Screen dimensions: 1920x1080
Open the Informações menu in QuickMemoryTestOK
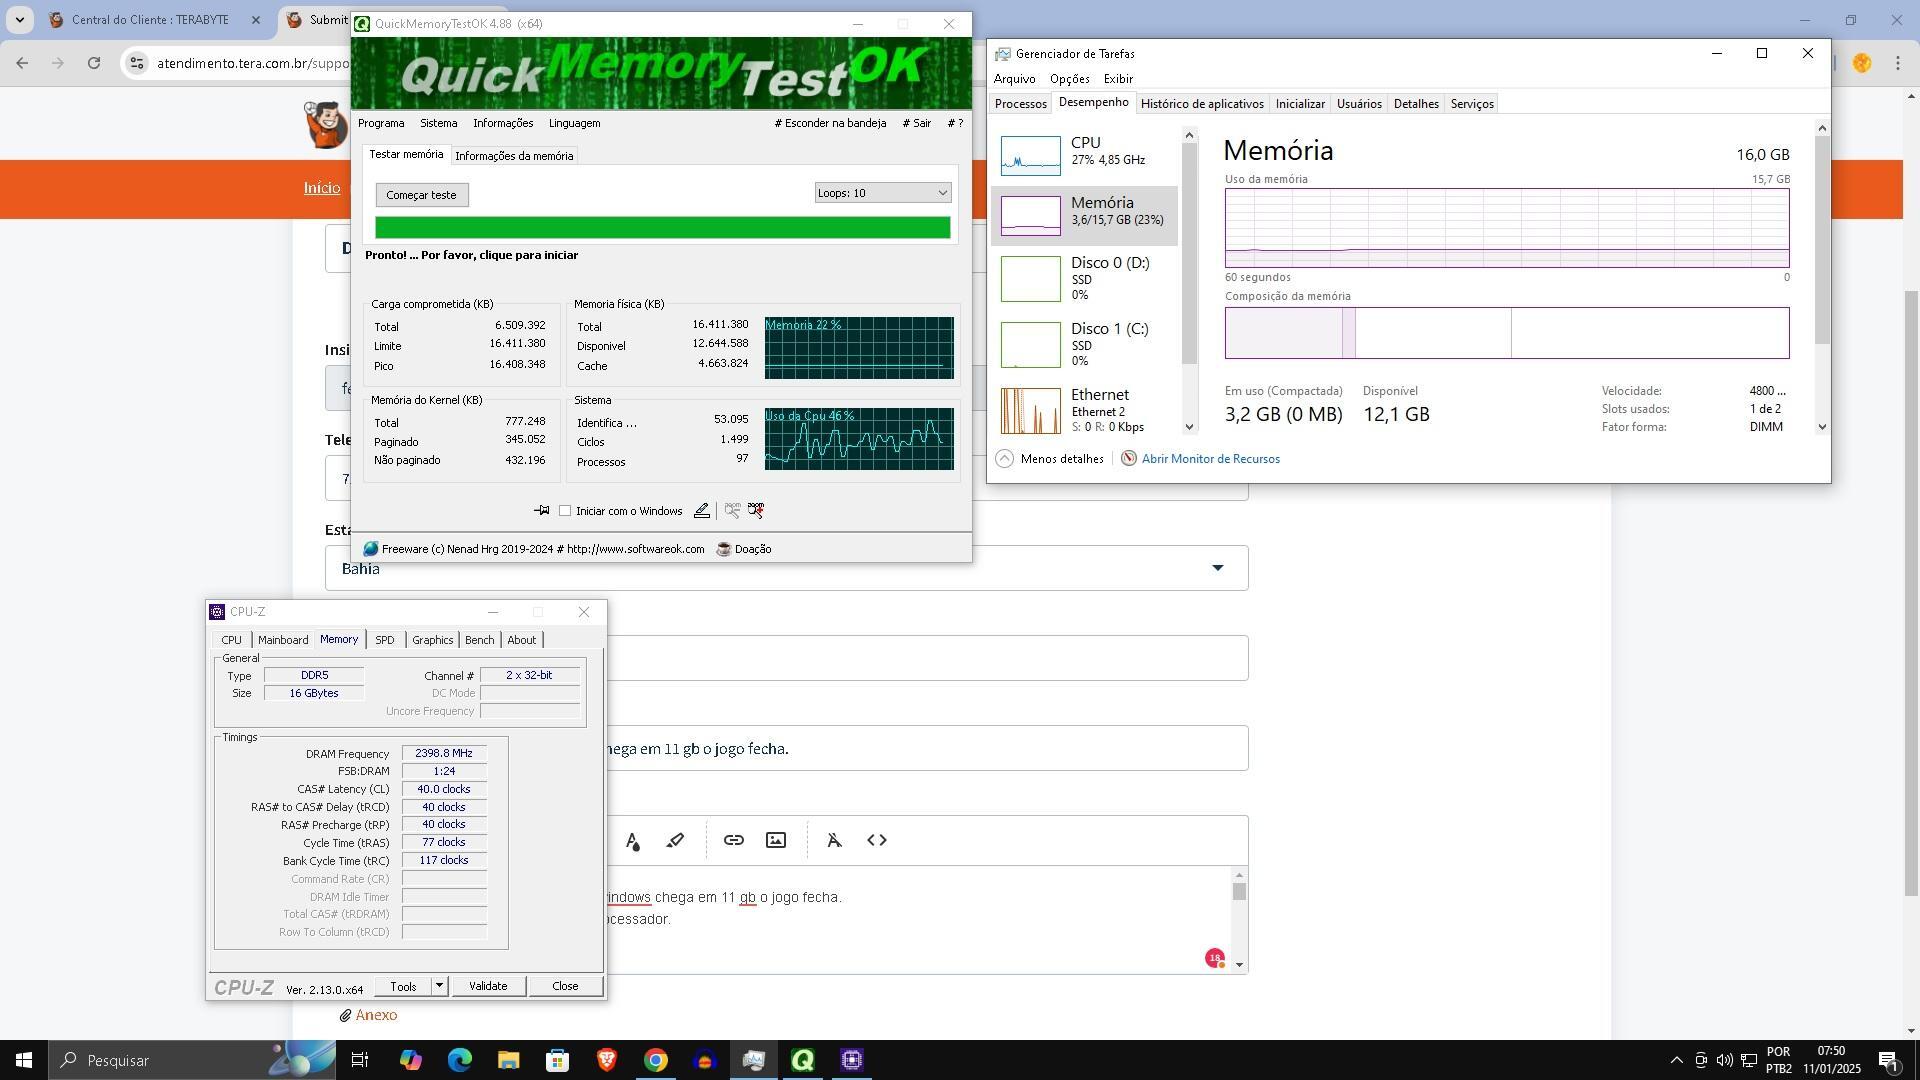503,123
